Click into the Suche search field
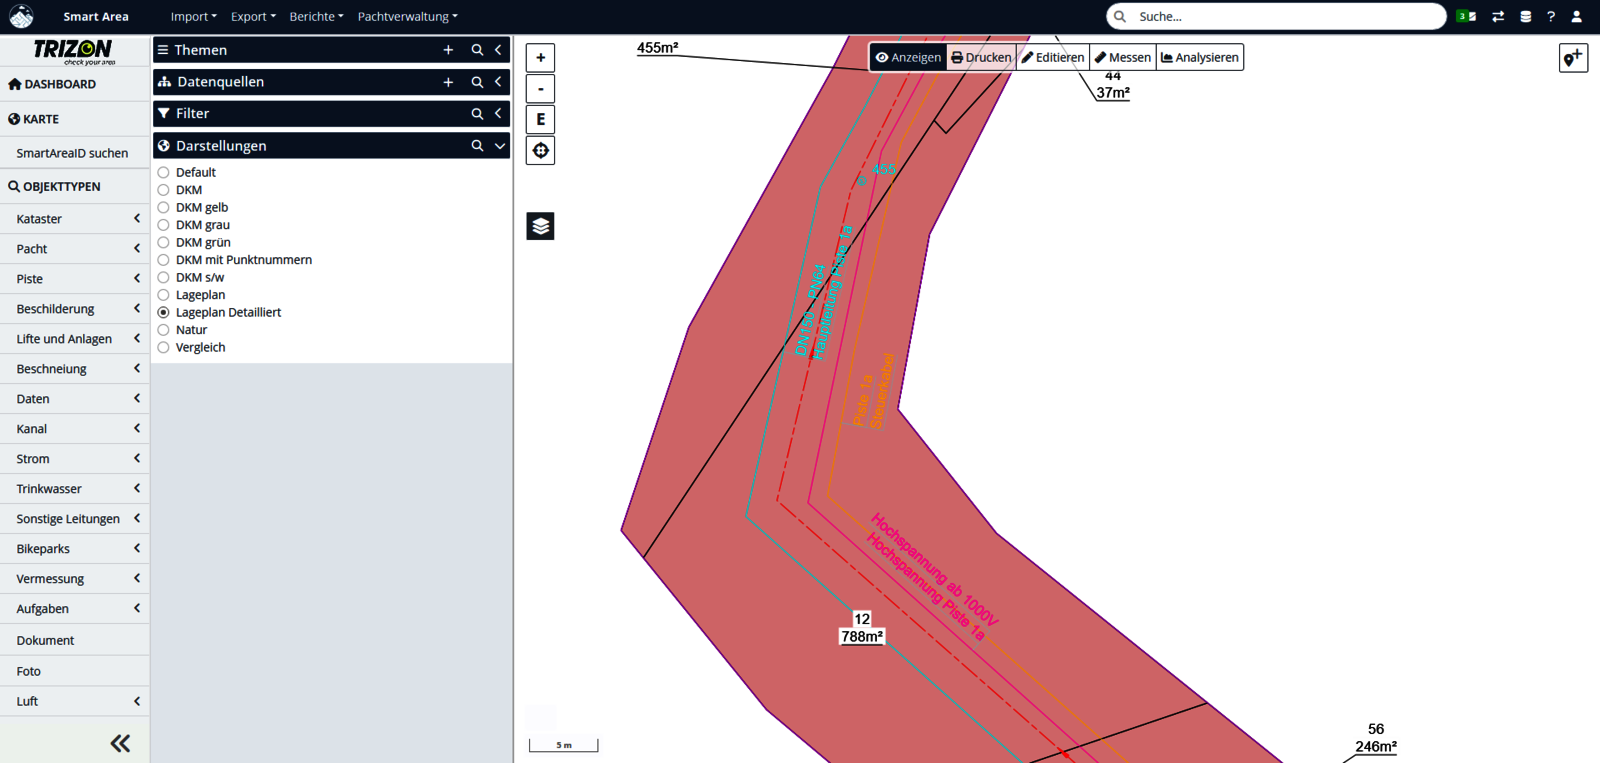Image resolution: width=1600 pixels, height=763 pixels. tap(1285, 17)
